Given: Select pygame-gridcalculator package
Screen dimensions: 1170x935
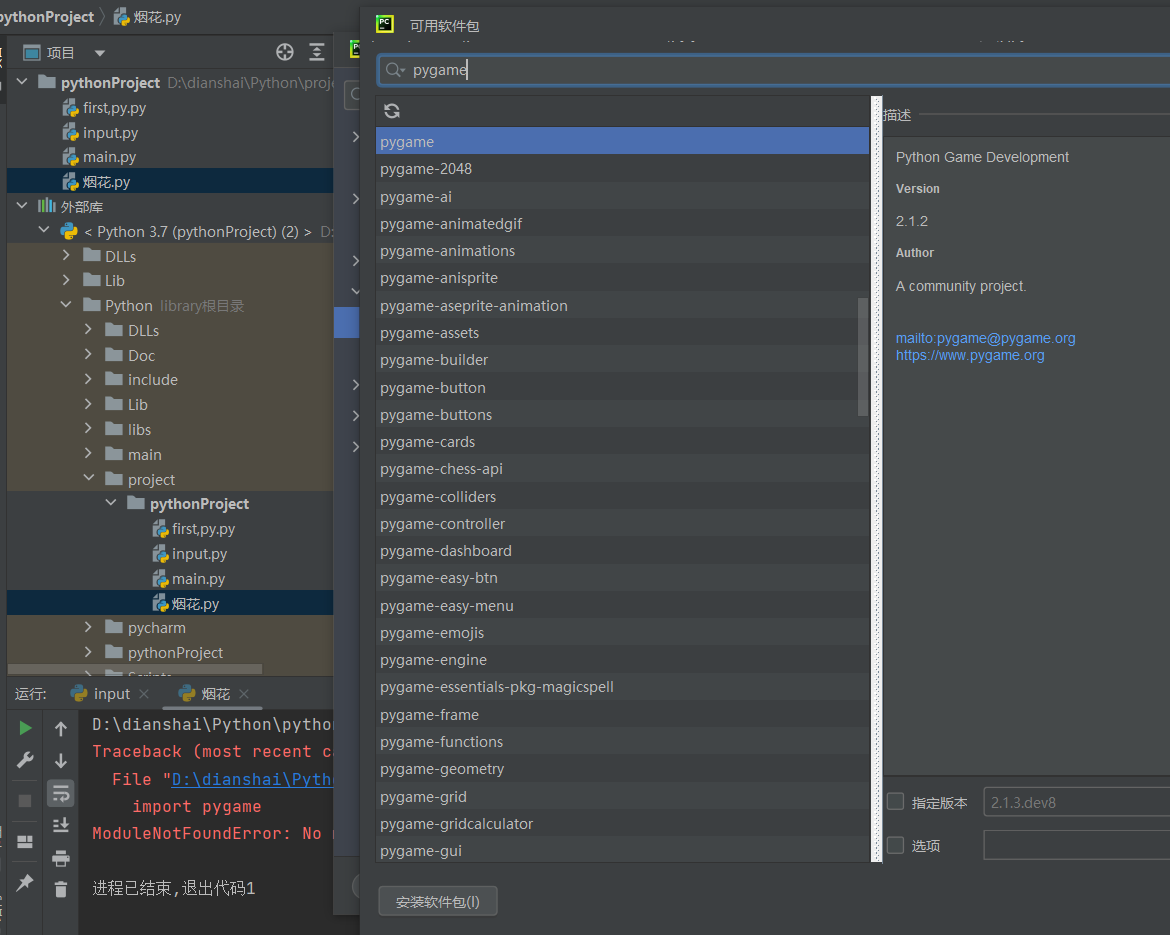Looking at the screenshot, I should (622, 824).
